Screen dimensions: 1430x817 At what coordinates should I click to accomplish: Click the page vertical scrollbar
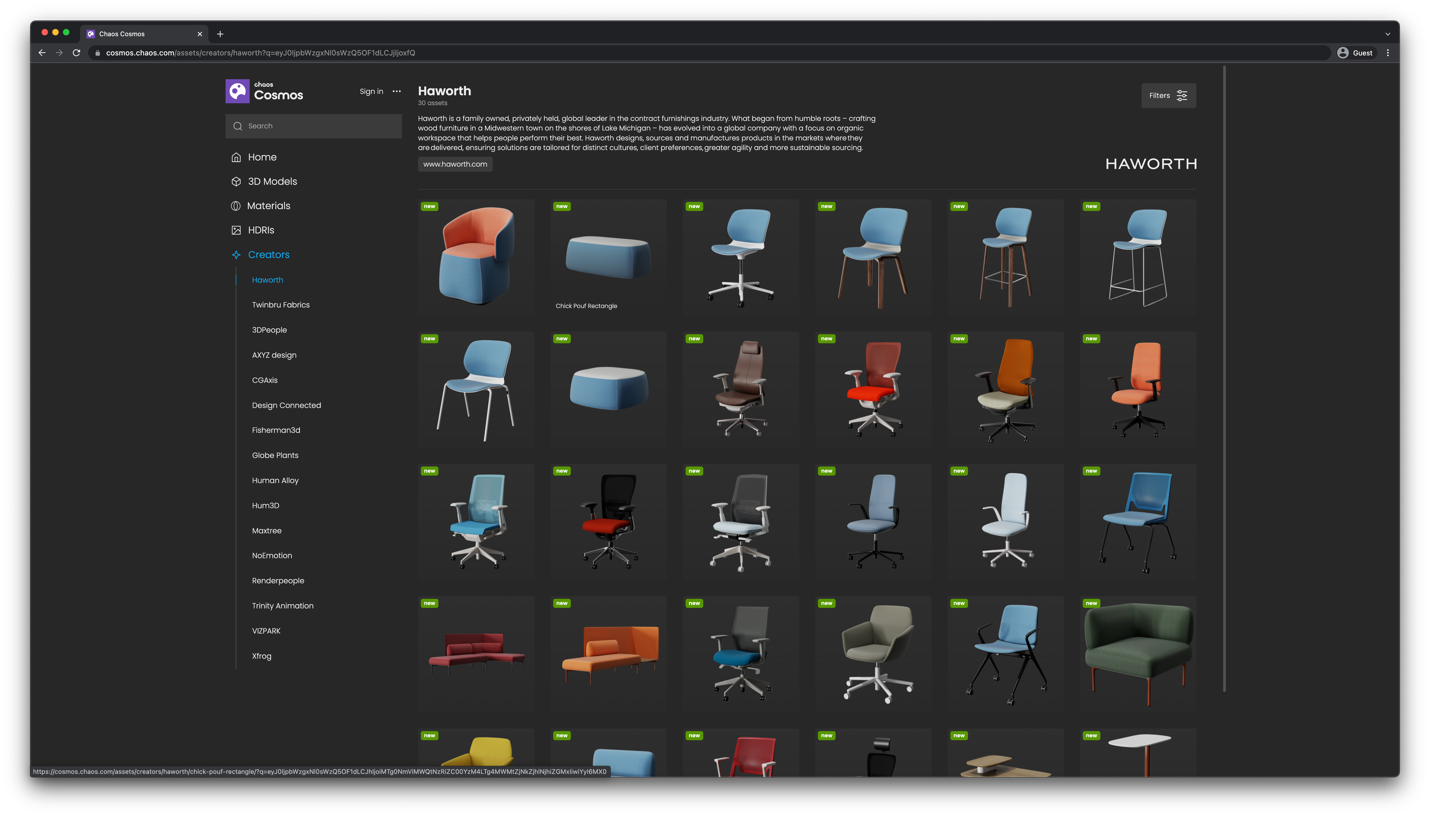1225,378
